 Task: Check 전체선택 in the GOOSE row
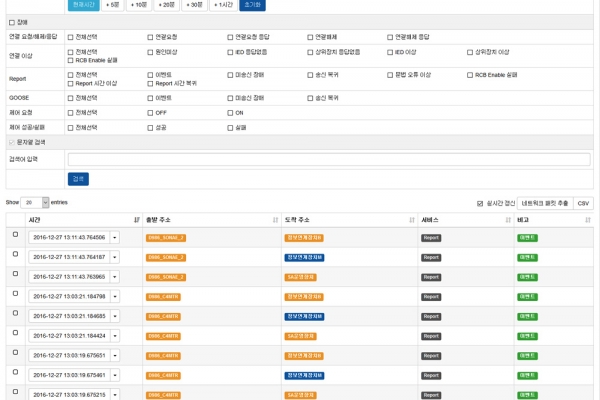[70, 98]
